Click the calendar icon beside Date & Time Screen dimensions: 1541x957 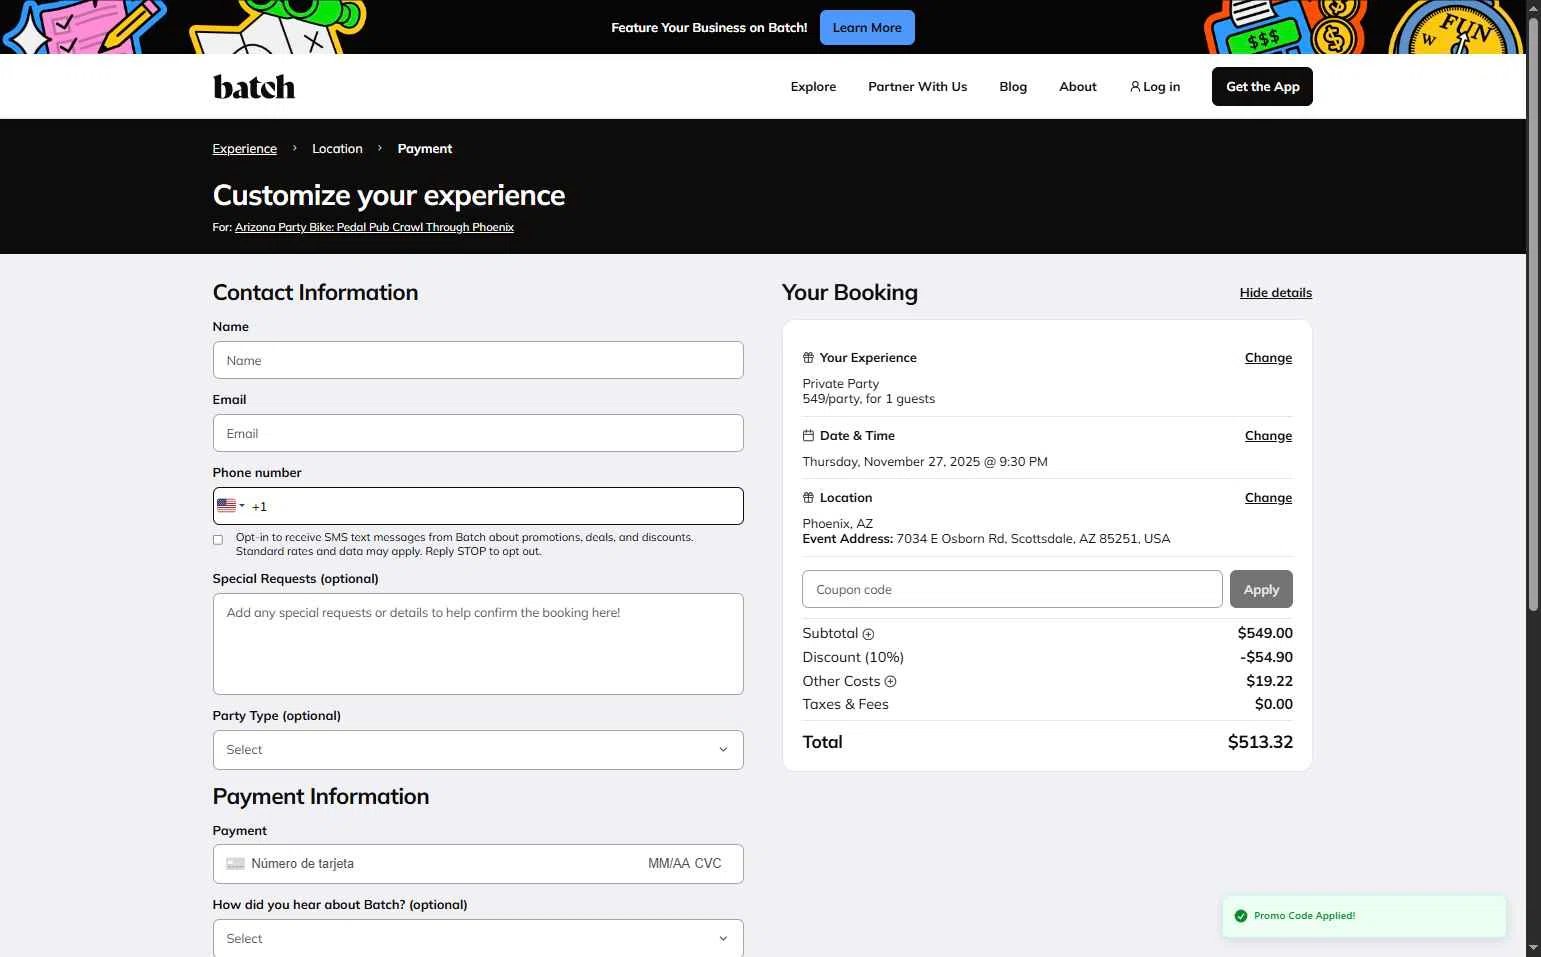[808, 436]
